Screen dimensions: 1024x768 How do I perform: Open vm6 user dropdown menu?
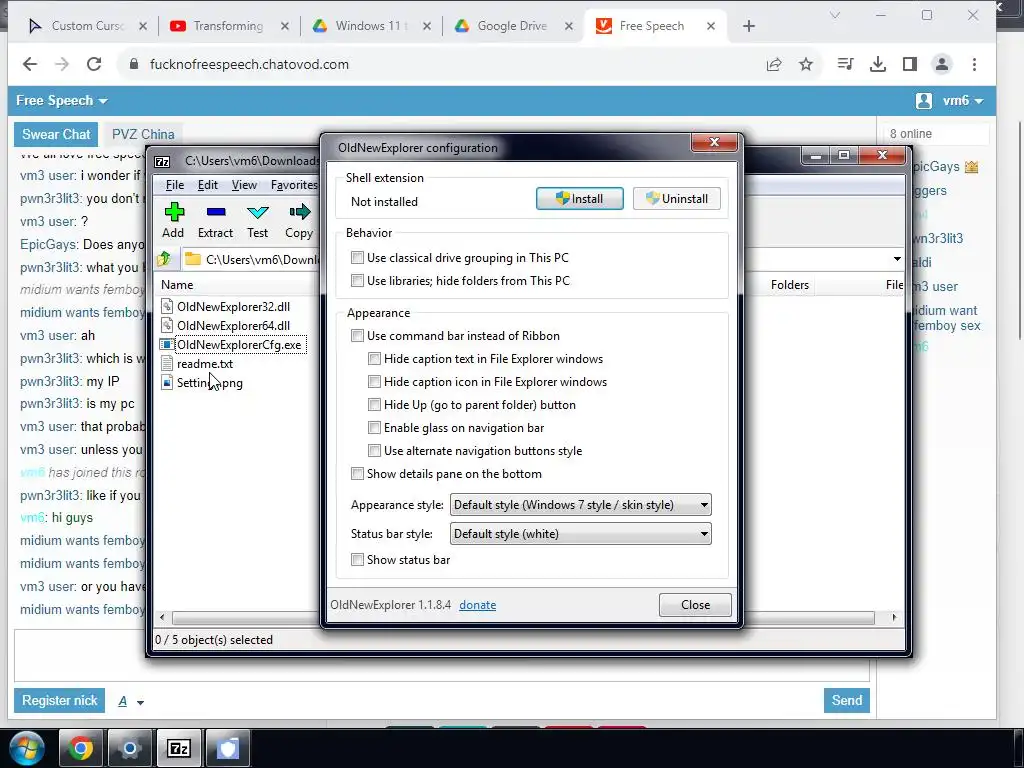(x=963, y=101)
